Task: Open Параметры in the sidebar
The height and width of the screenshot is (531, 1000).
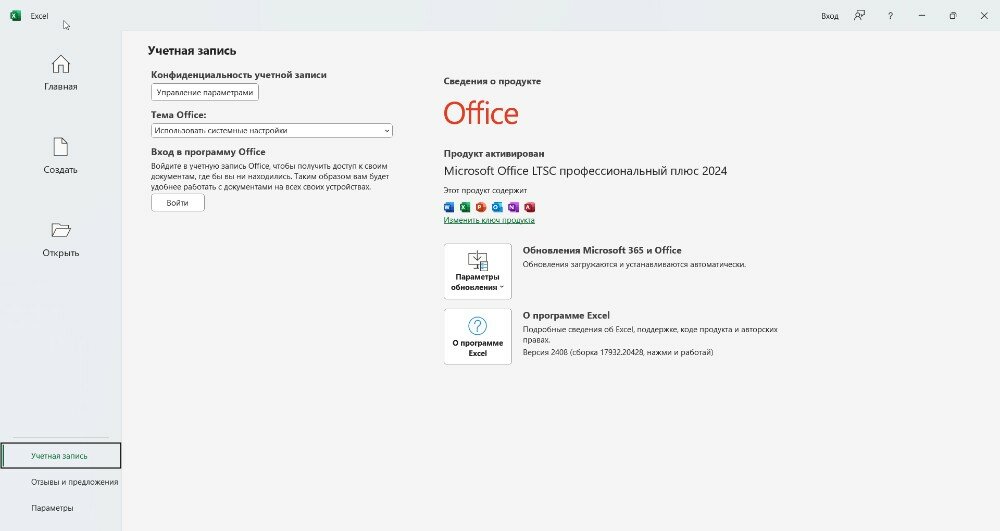Action: 52,508
